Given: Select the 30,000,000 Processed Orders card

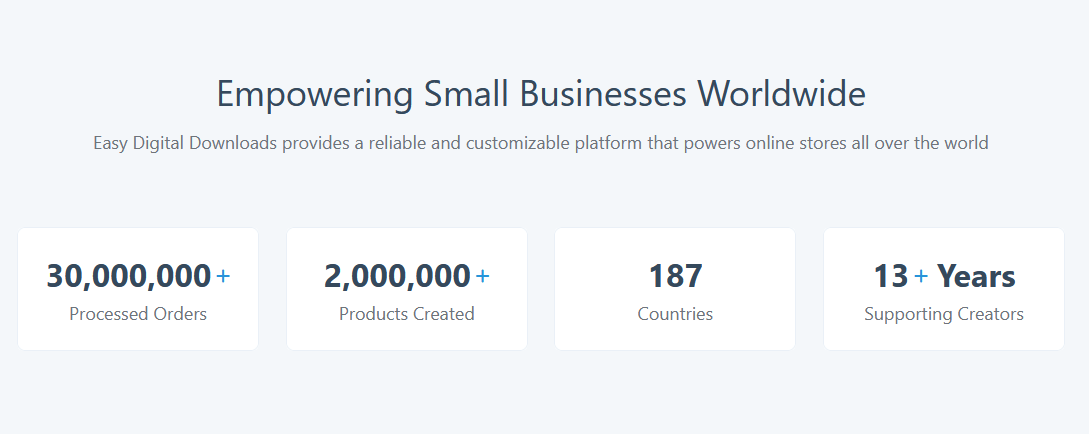Looking at the screenshot, I should 138,289.
